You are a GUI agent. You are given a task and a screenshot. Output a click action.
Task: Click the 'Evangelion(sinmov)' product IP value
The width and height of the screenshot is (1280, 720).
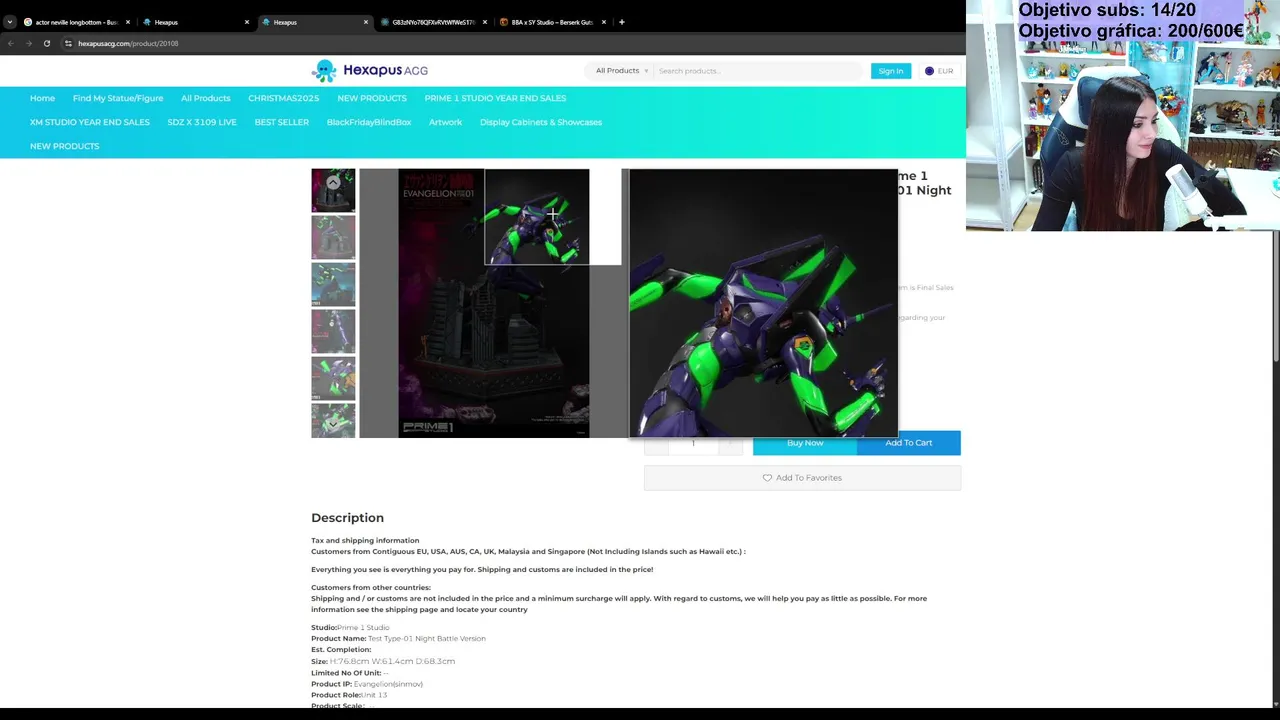[x=388, y=684]
